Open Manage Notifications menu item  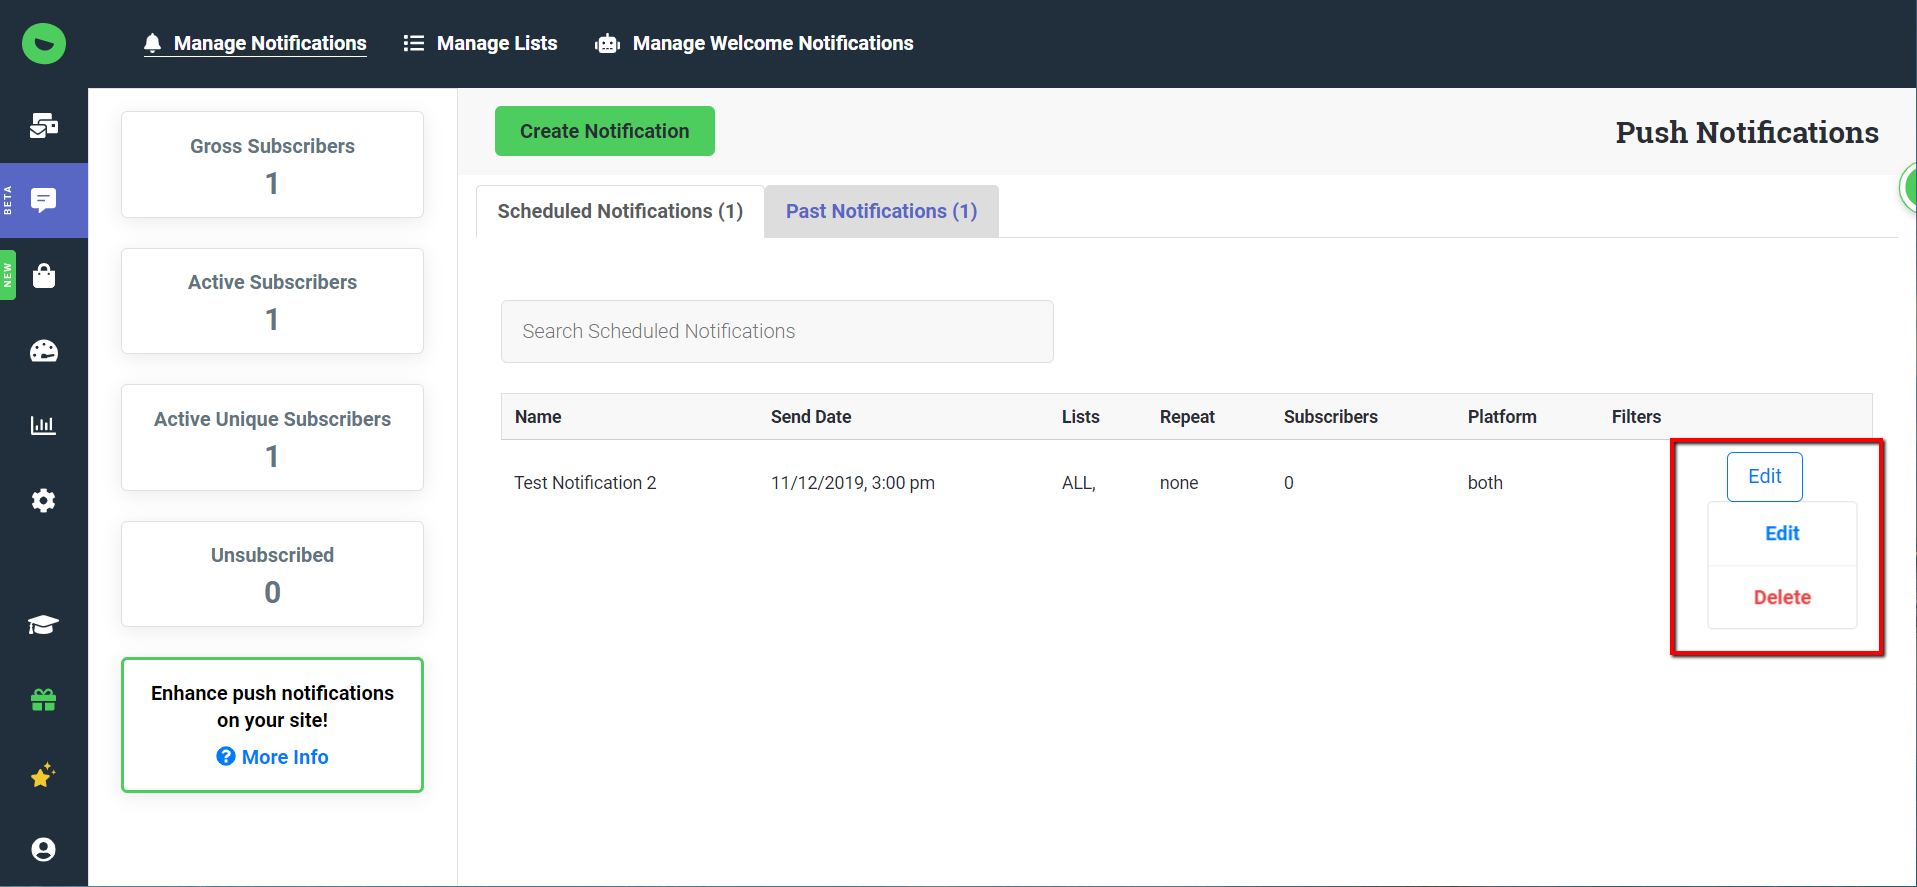[269, 43]
